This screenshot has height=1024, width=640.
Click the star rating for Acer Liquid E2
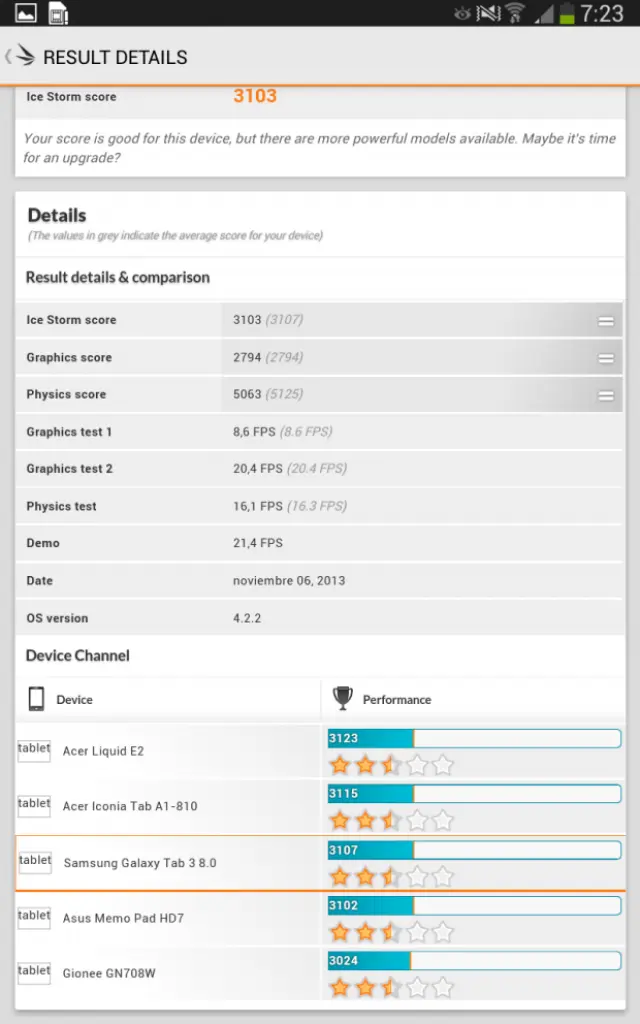pyautogui.click(x=391, y=765)
